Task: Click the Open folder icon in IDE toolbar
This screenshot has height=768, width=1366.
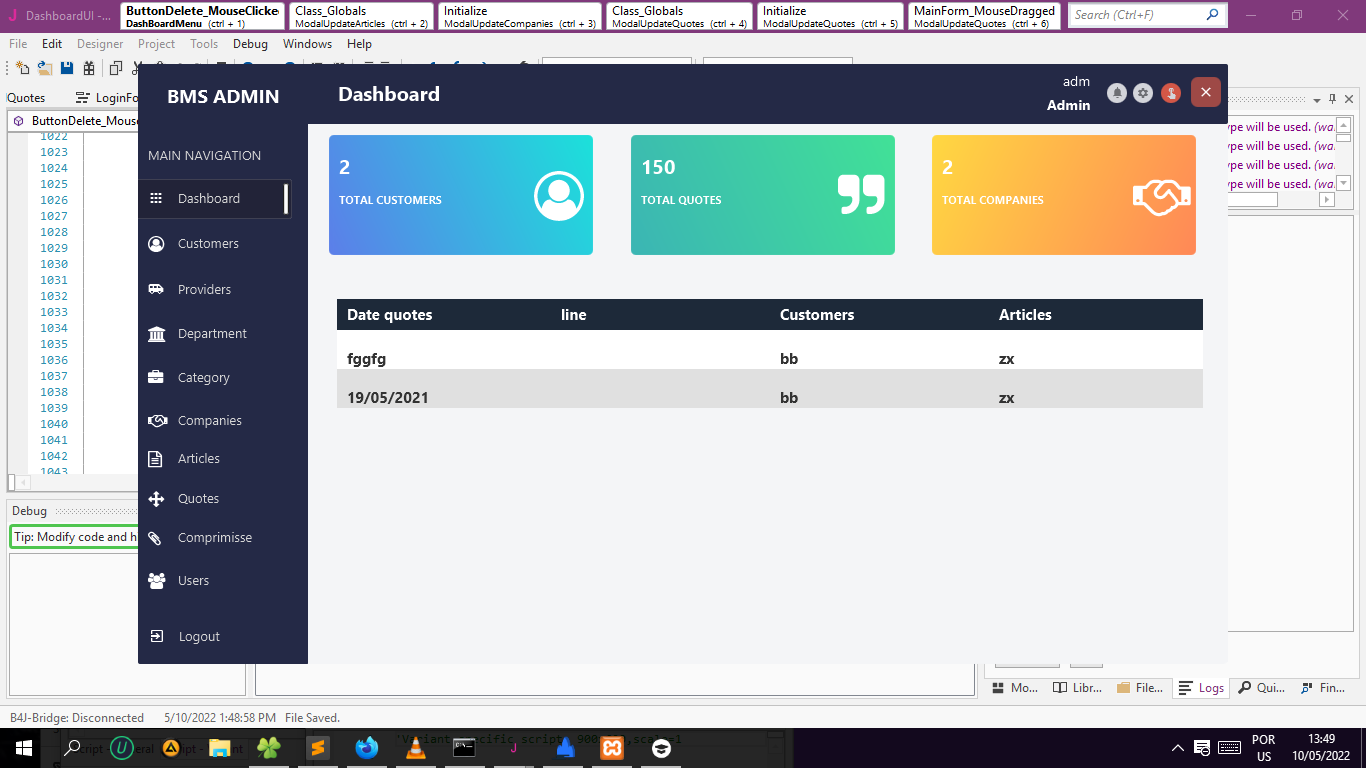Action: pyautogui.click(x=45, y=68)
